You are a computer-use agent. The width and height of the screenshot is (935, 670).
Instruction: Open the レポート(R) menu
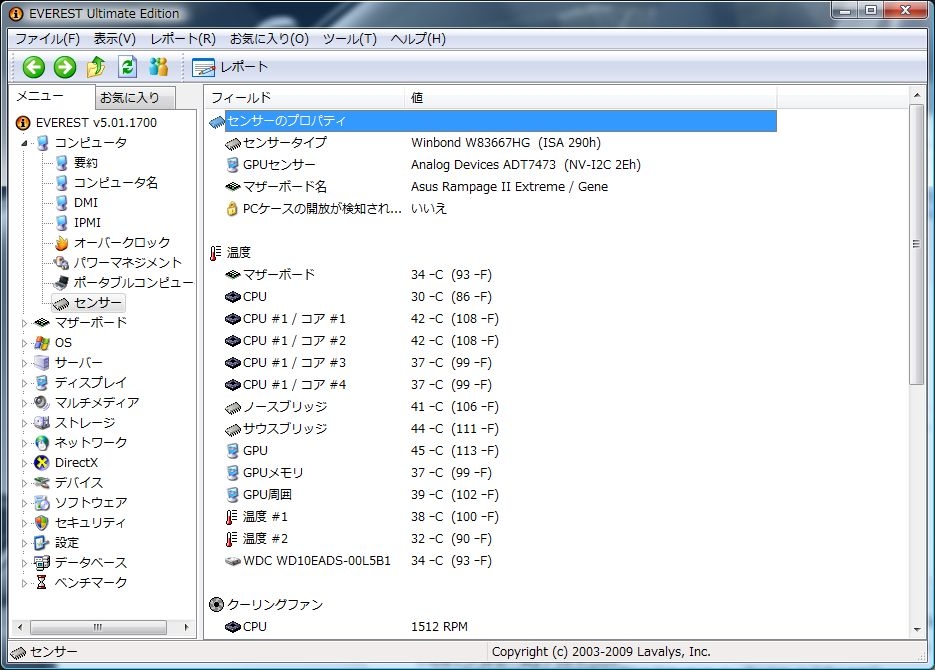[182, 39]
